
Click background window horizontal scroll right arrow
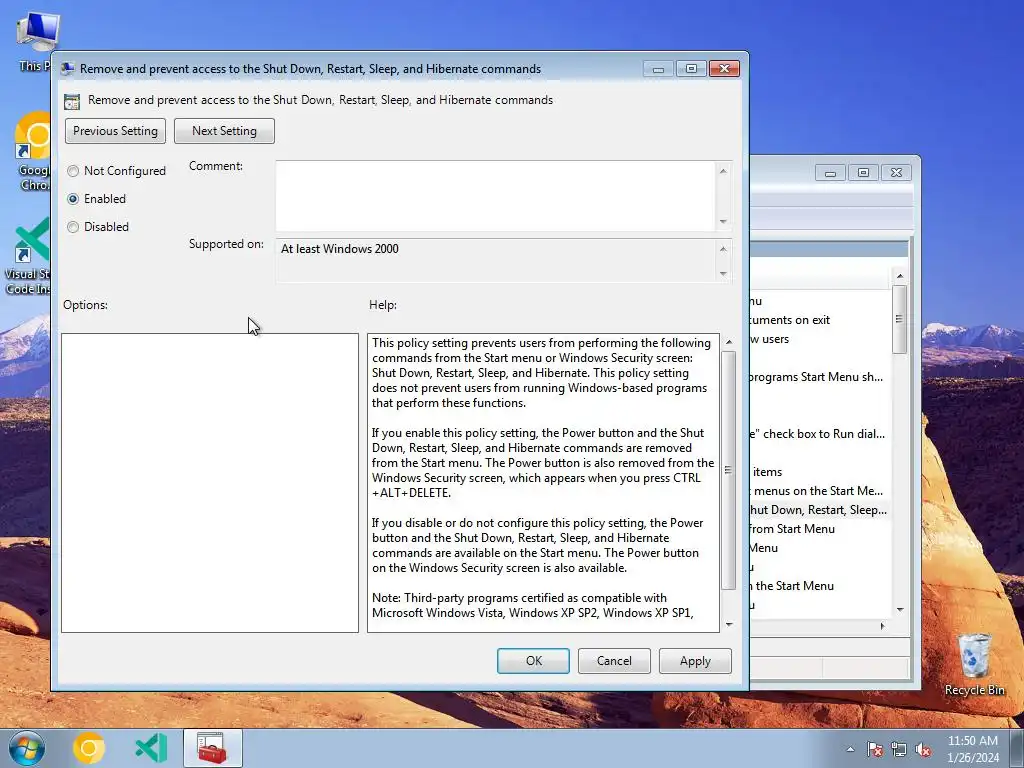(x=882, y=626)
